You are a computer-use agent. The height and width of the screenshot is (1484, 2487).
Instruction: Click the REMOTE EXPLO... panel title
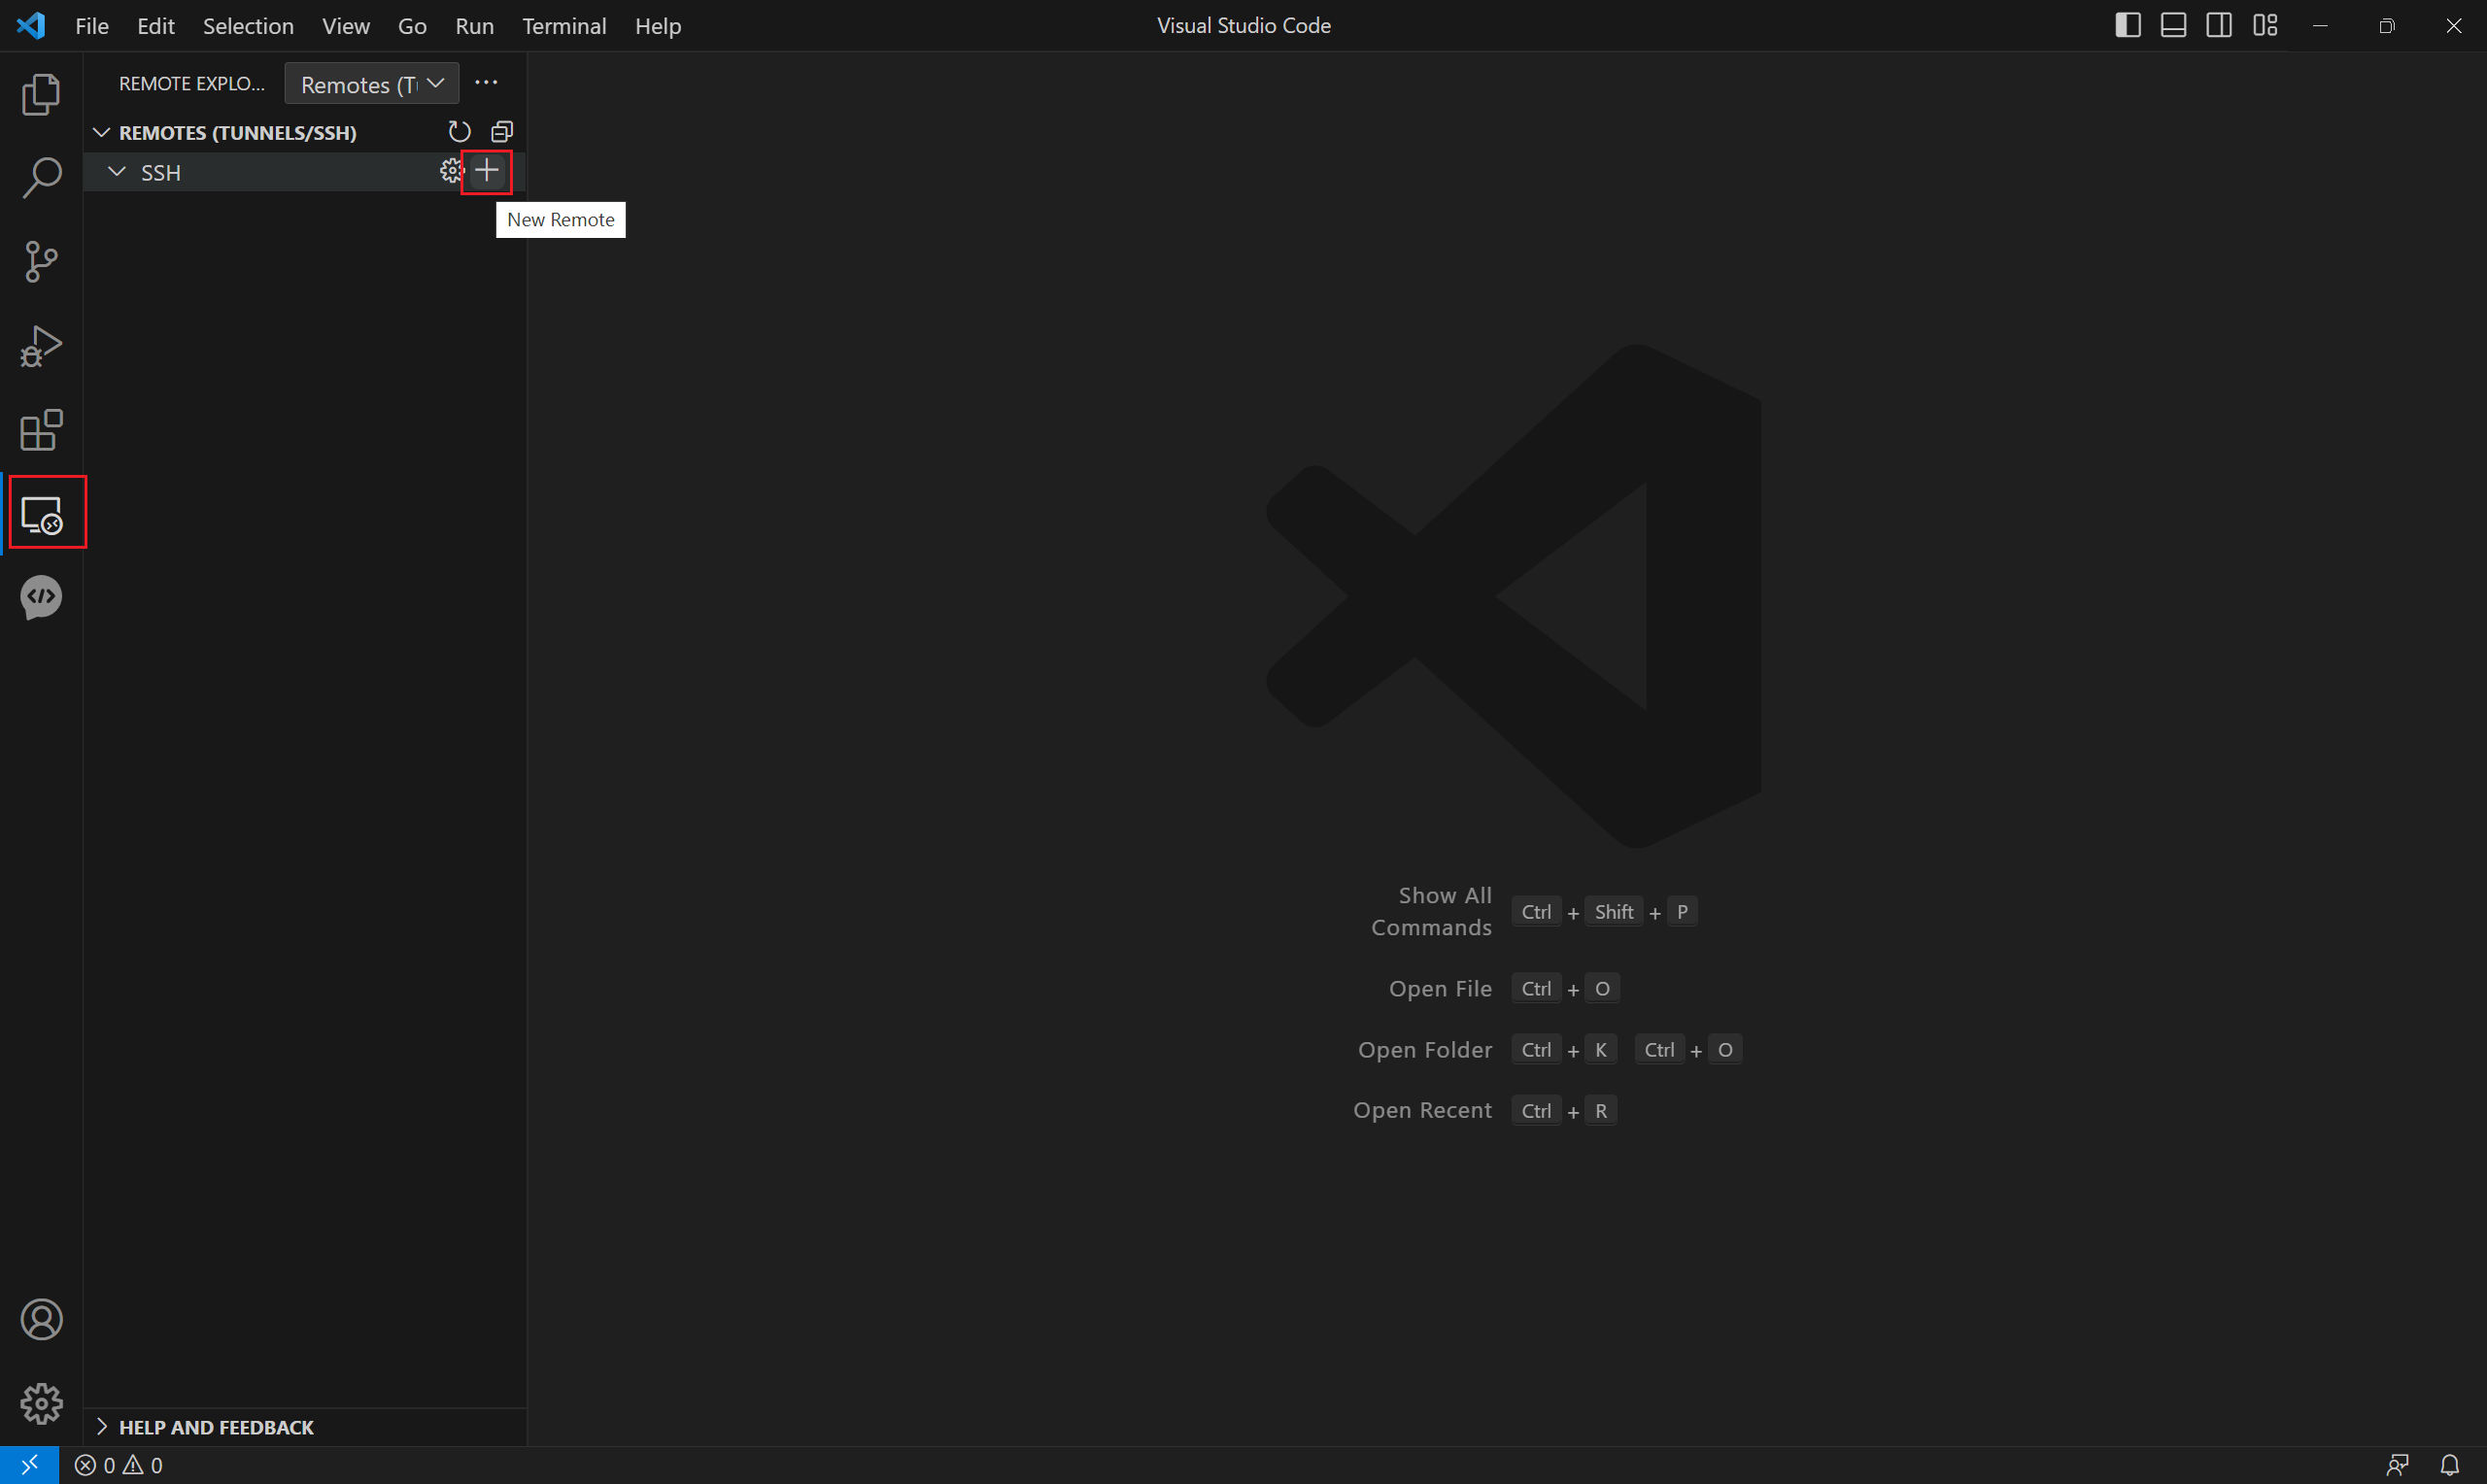click(x=192, y=84)
